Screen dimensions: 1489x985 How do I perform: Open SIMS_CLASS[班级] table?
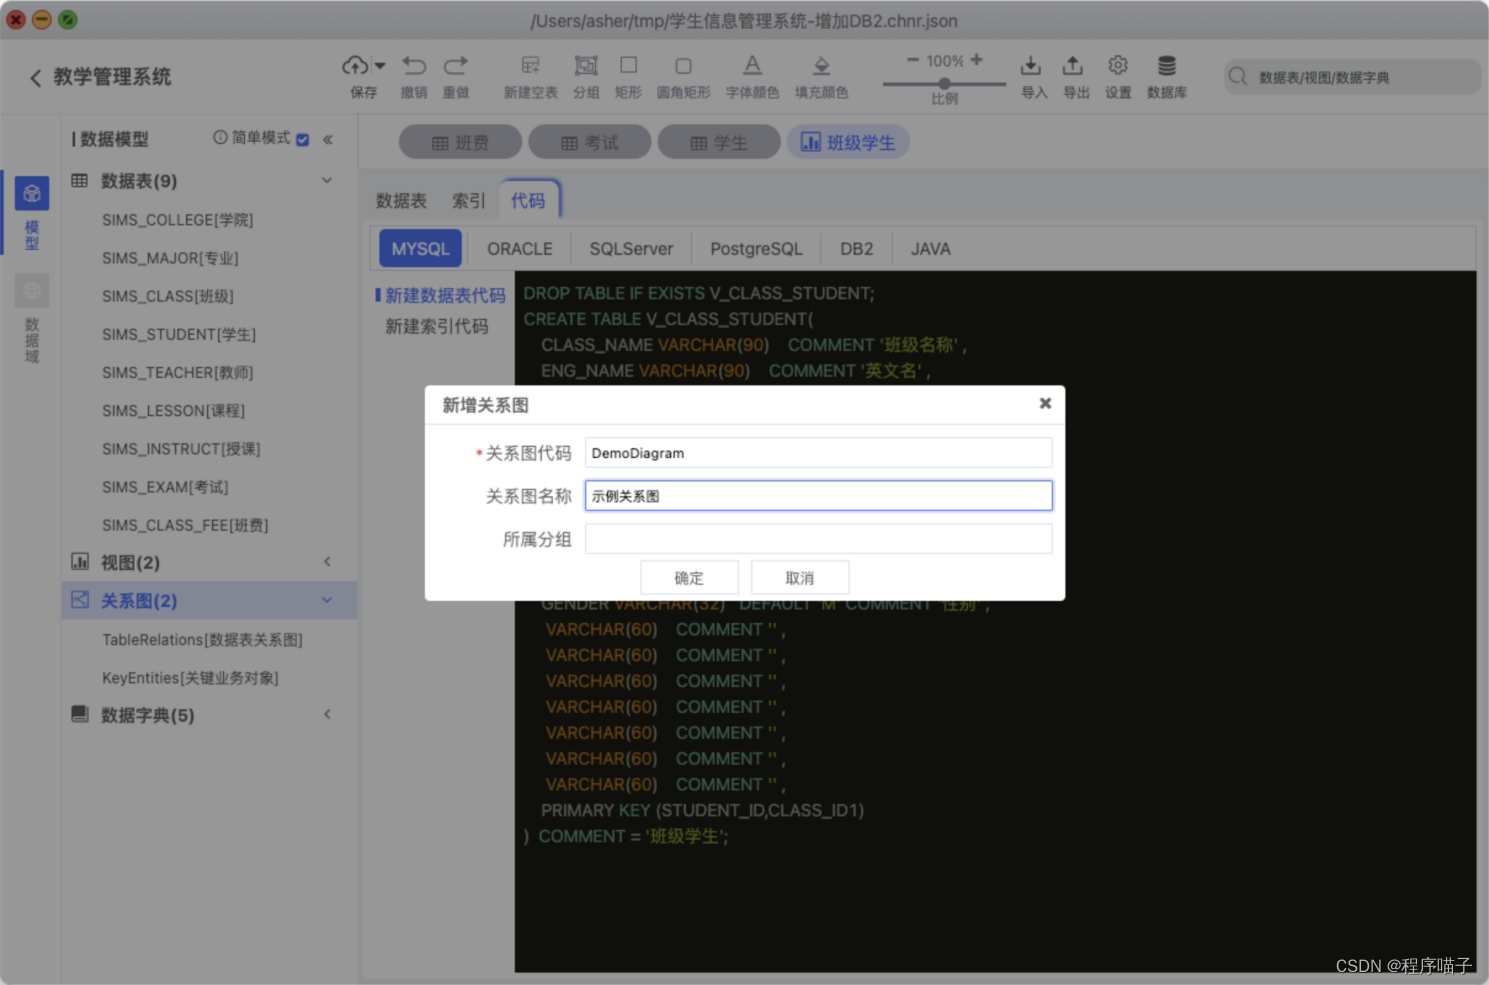point(168,296)
